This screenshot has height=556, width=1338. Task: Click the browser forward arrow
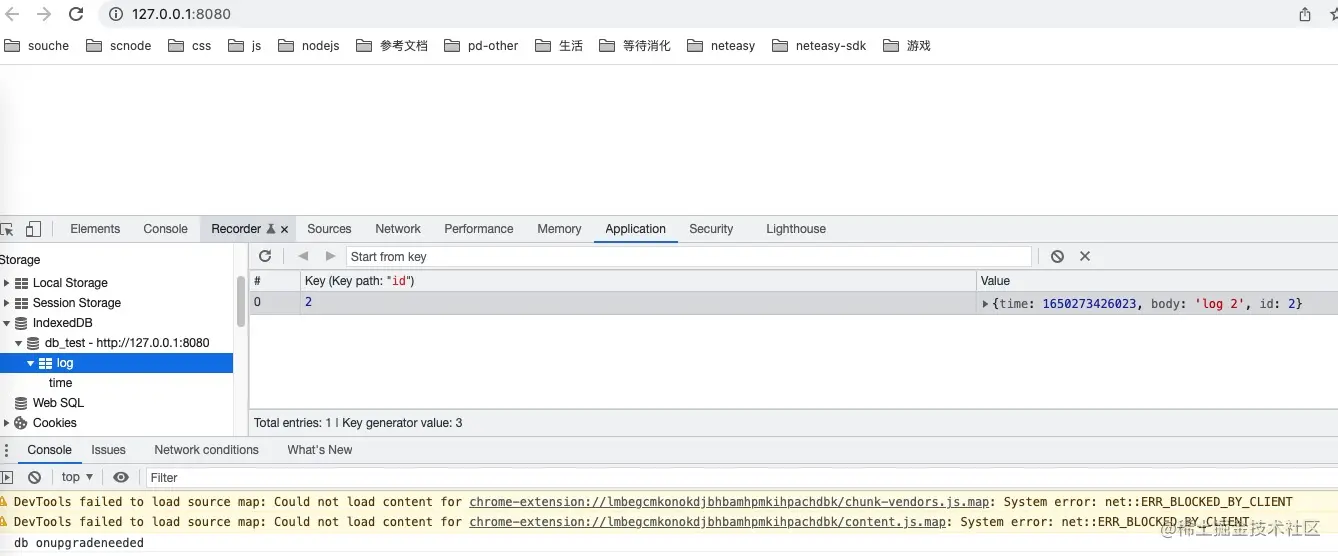click(x=43, y=14)
